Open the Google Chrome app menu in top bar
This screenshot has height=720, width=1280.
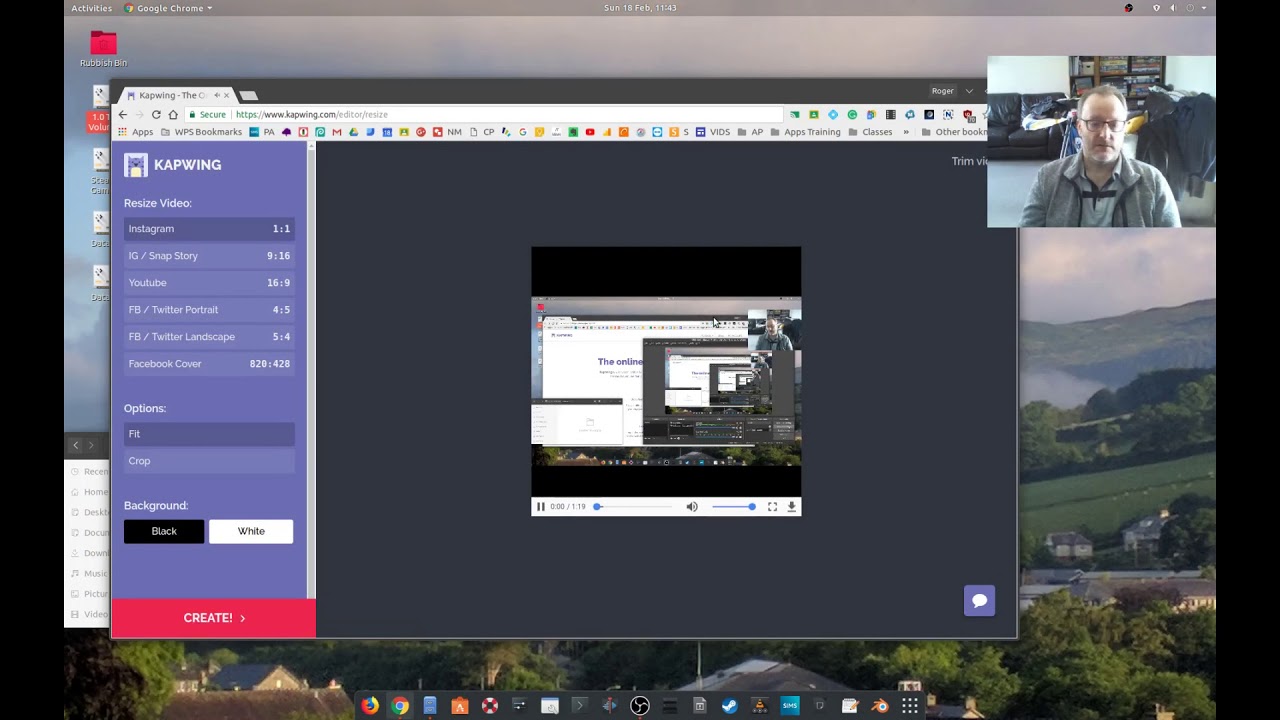[168, 8]
